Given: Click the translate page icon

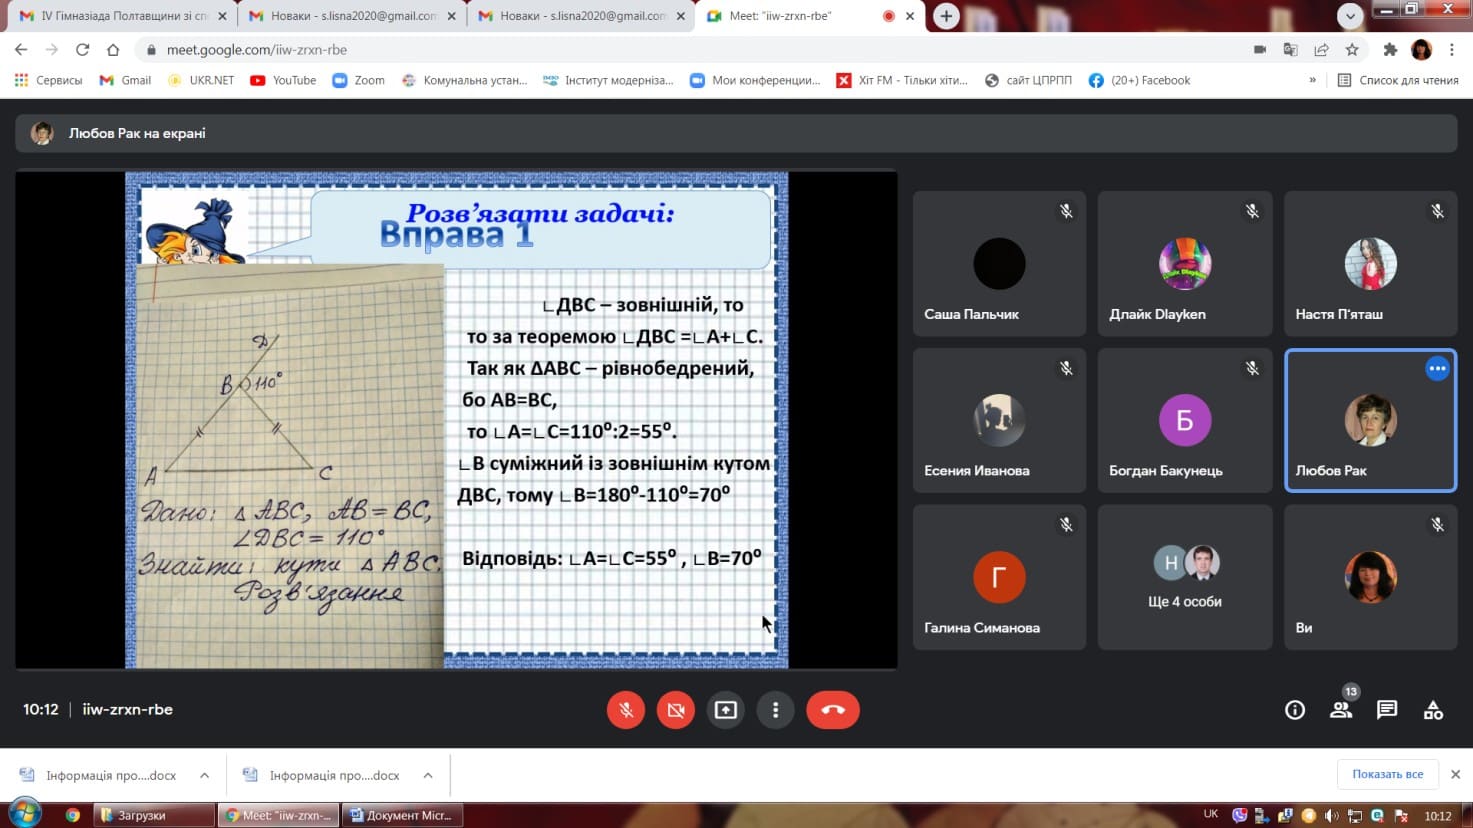Looking at the screenshot, I should [1291, 49].
